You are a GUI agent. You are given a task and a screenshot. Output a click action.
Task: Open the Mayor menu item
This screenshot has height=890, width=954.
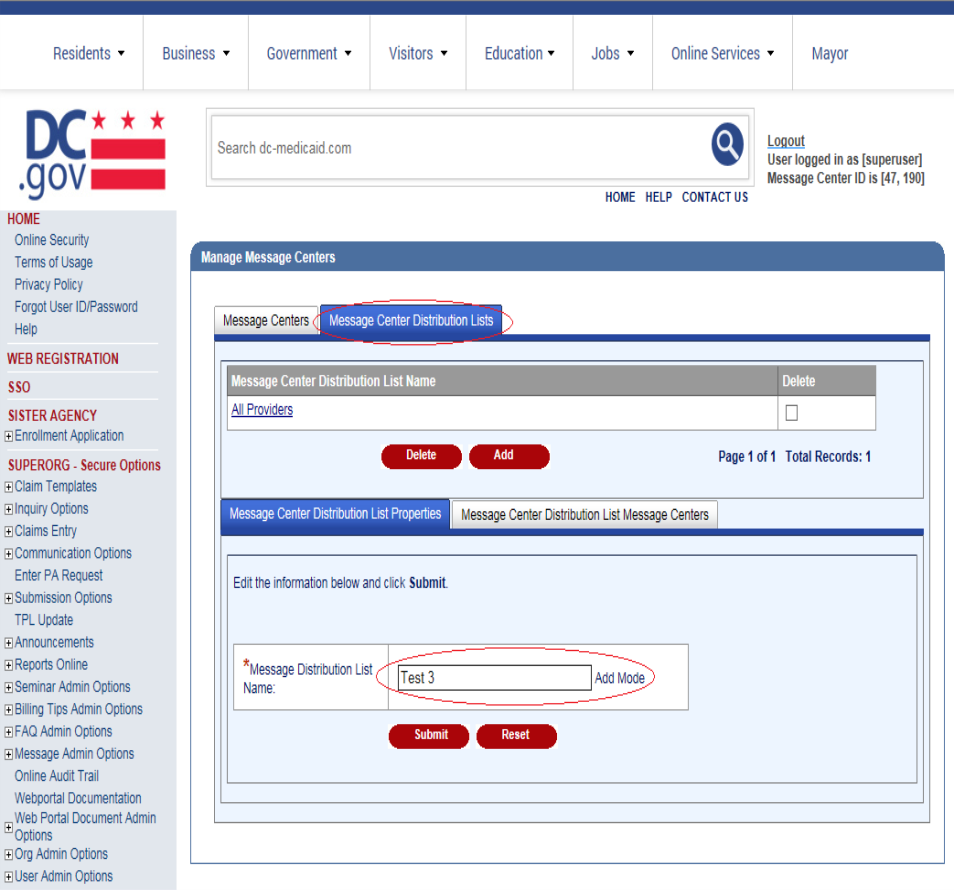pos(830,54)
